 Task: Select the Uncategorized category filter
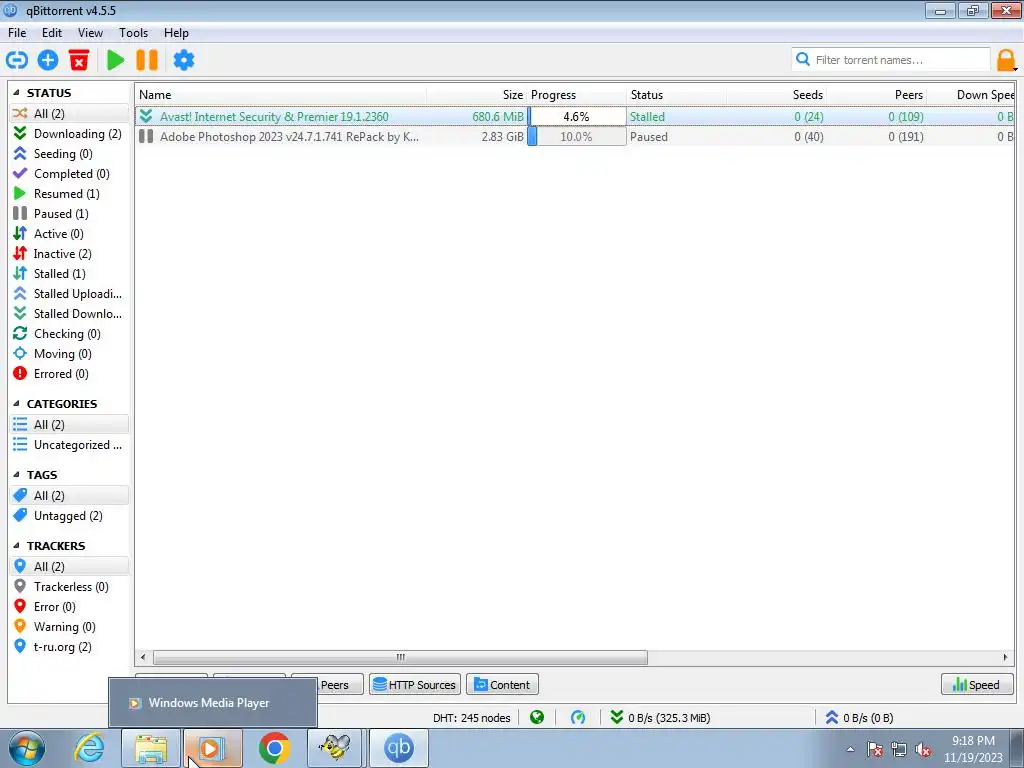tap(69, 445)
